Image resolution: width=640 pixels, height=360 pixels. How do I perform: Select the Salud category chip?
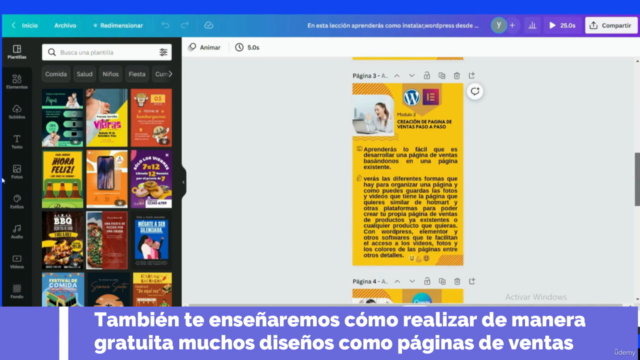84,74
